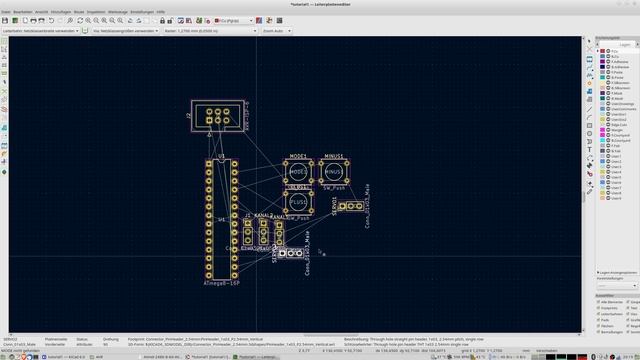Click left arrow of appearance panel tabs

[597, 44]
